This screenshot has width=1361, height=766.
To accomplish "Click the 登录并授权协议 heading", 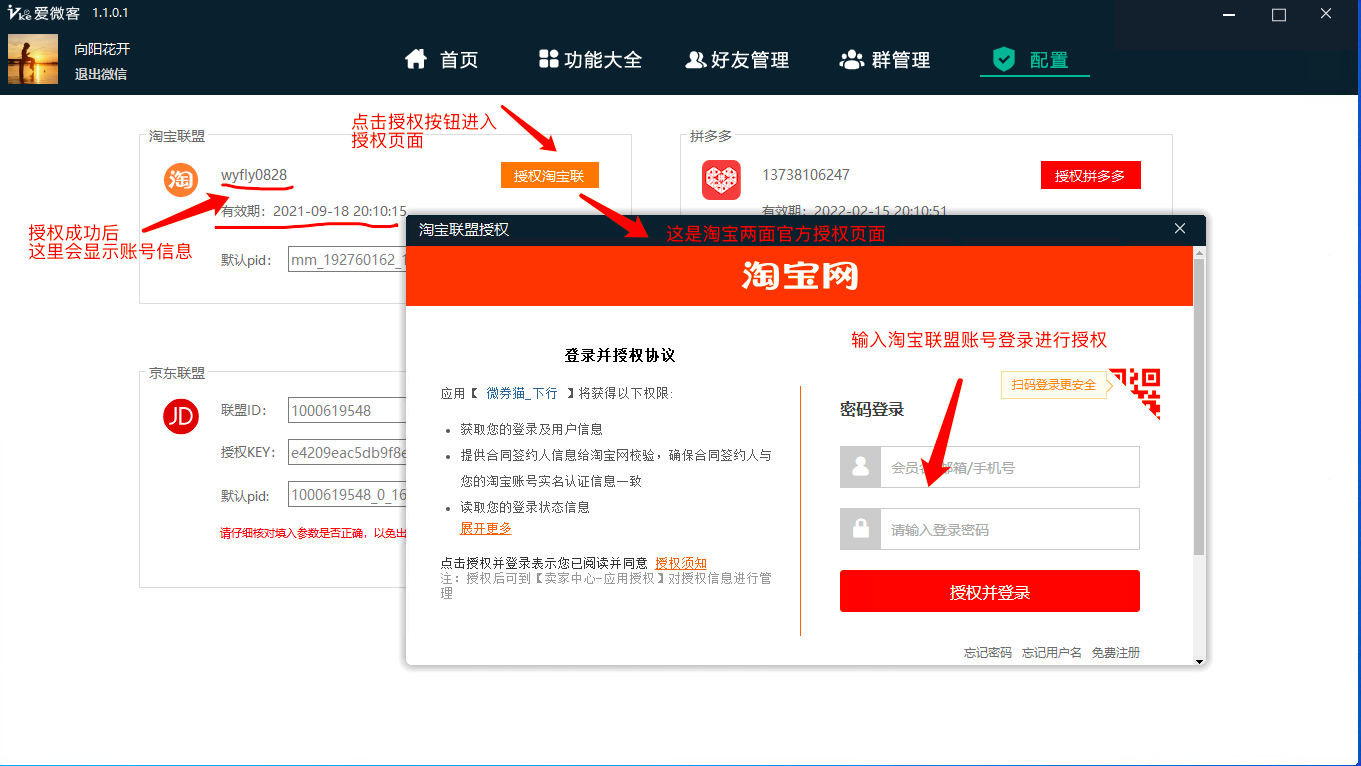I will [x=620, y=355].
